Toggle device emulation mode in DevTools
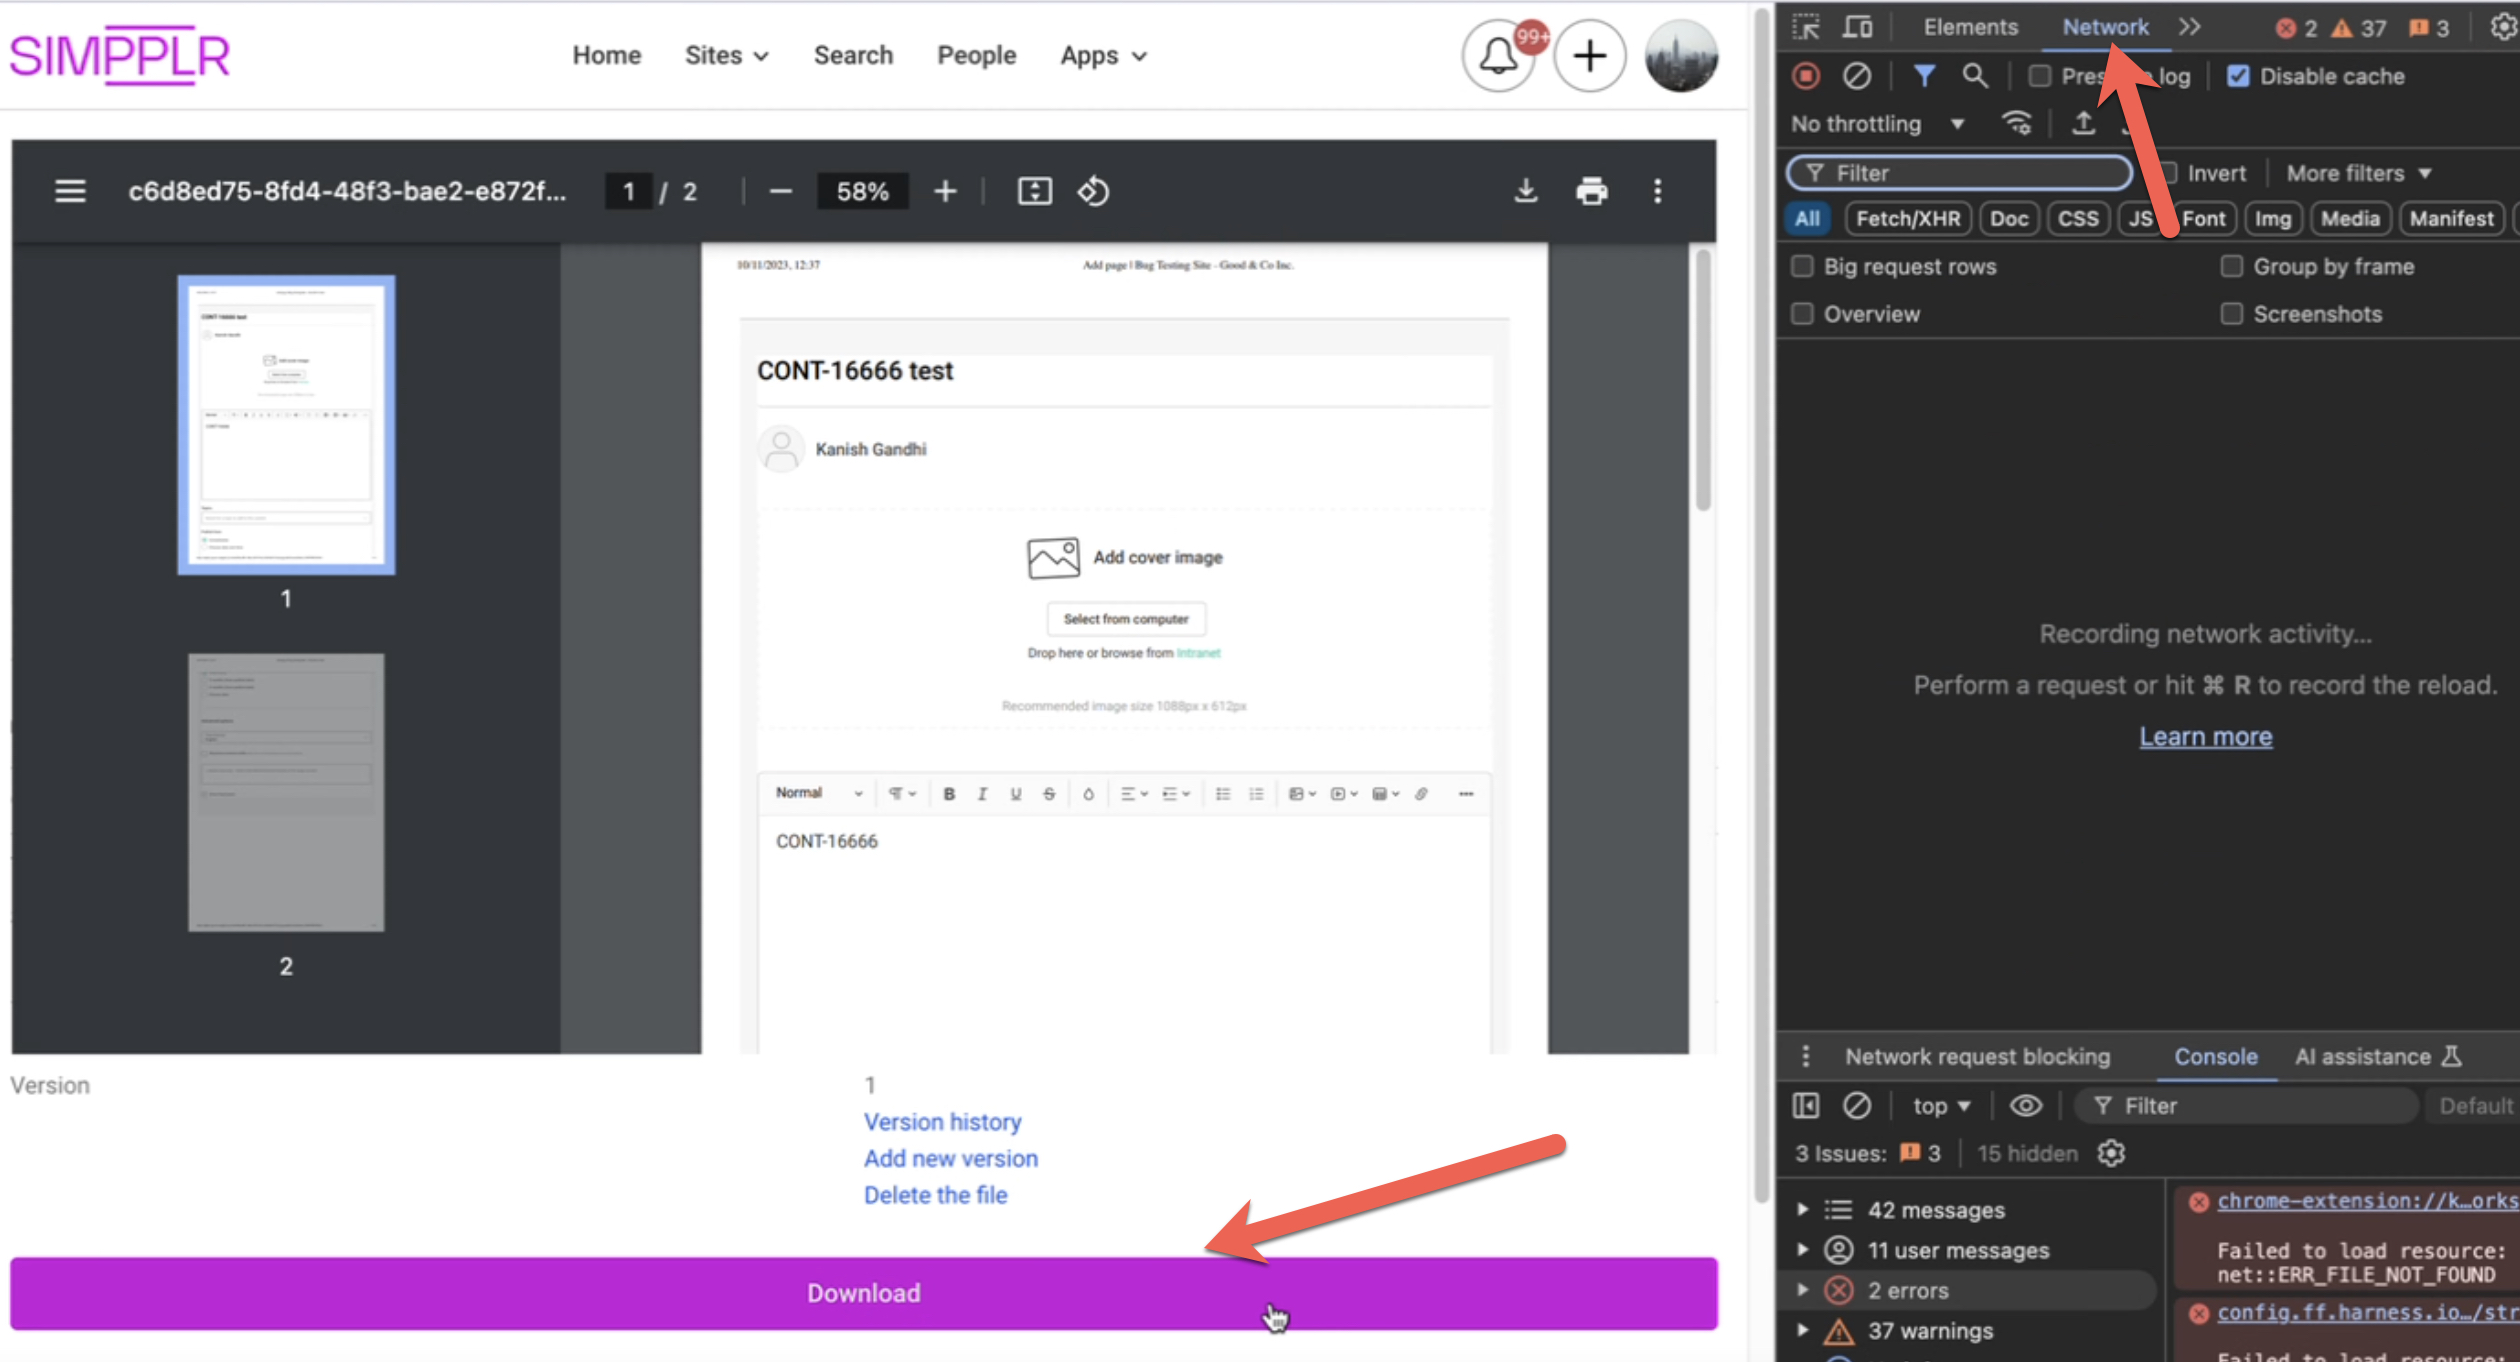This screenshot has height=1362, width=2520. pyautogui.click(x=1857, y=26)
